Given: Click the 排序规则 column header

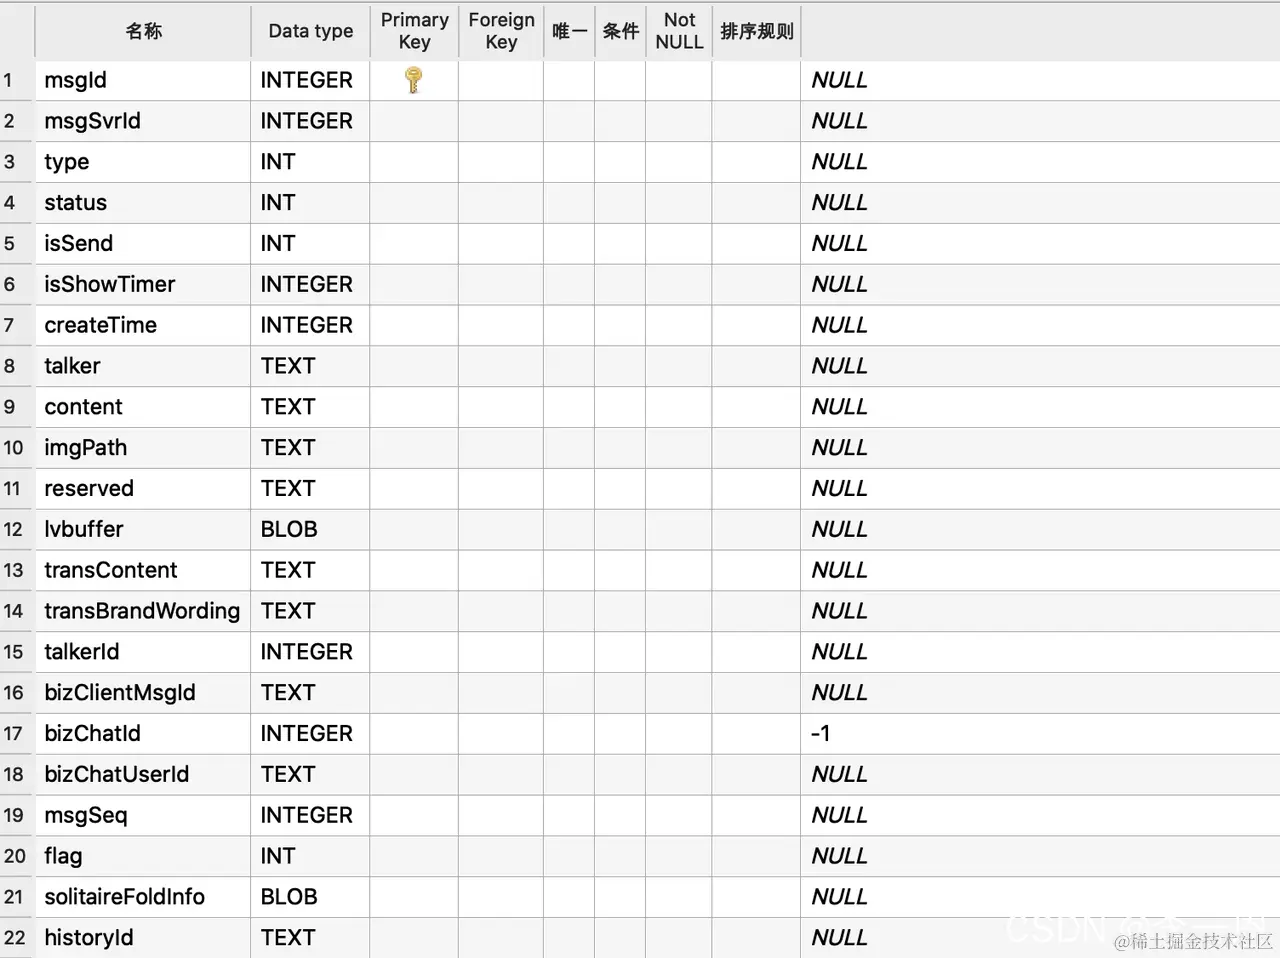Looking at the screenshot, I should (757, 31).
